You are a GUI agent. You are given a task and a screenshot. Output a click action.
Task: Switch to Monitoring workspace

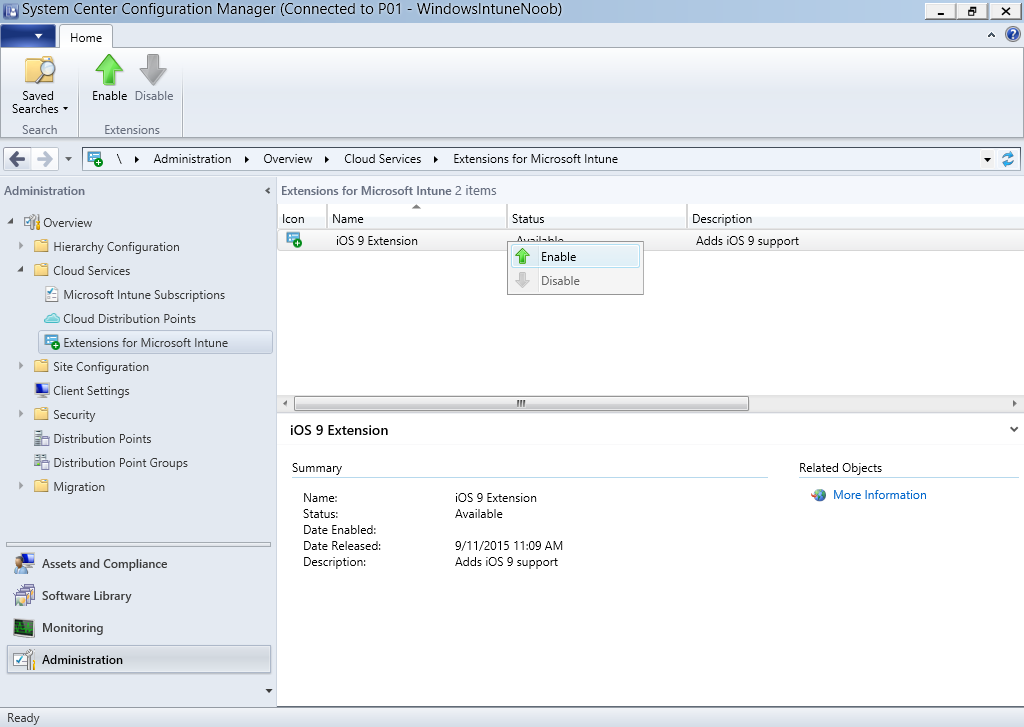pos(138,628)
